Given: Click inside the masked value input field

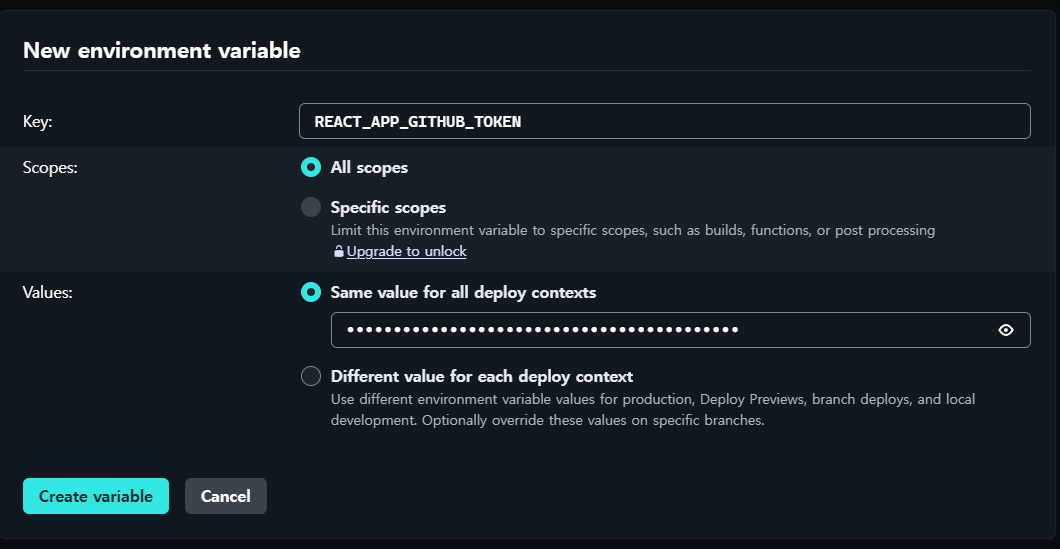Looking at the screenshot, I should (x=660, y=330).
